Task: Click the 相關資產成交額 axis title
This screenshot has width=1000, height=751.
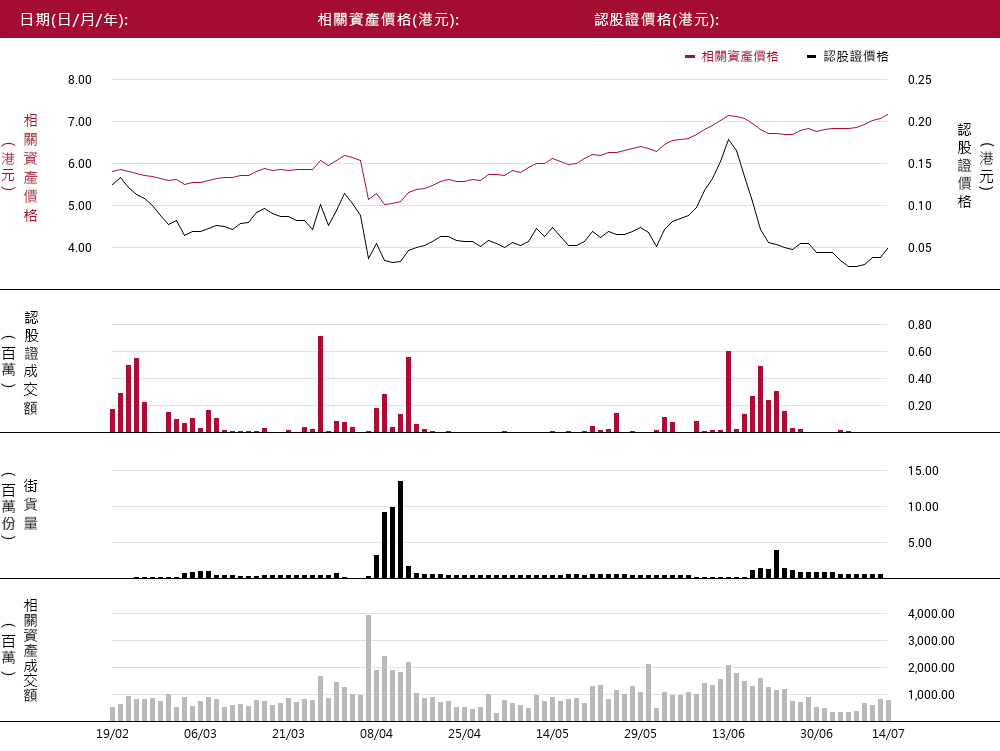Action: pos(31,650)
